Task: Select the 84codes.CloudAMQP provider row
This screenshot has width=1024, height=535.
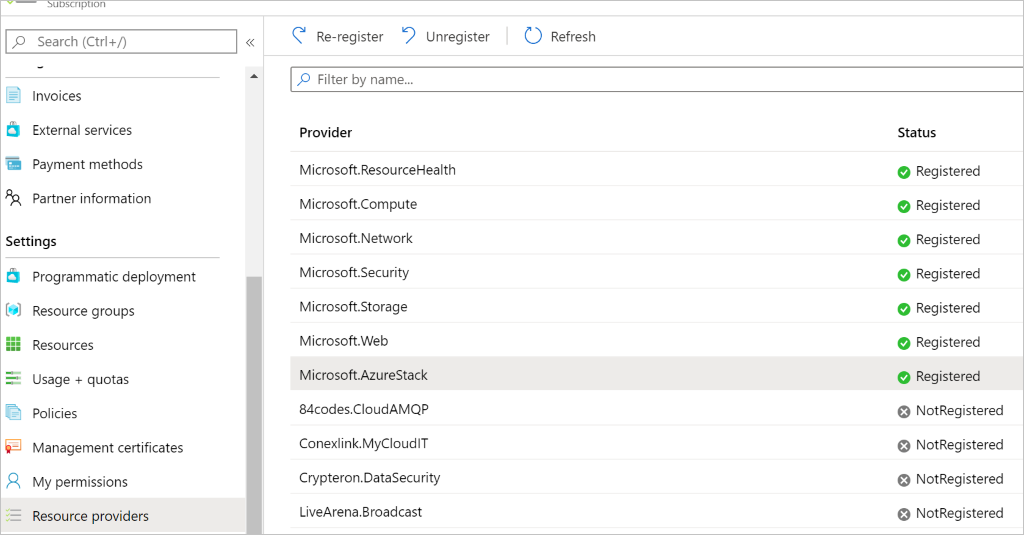Action: point(656,410)
